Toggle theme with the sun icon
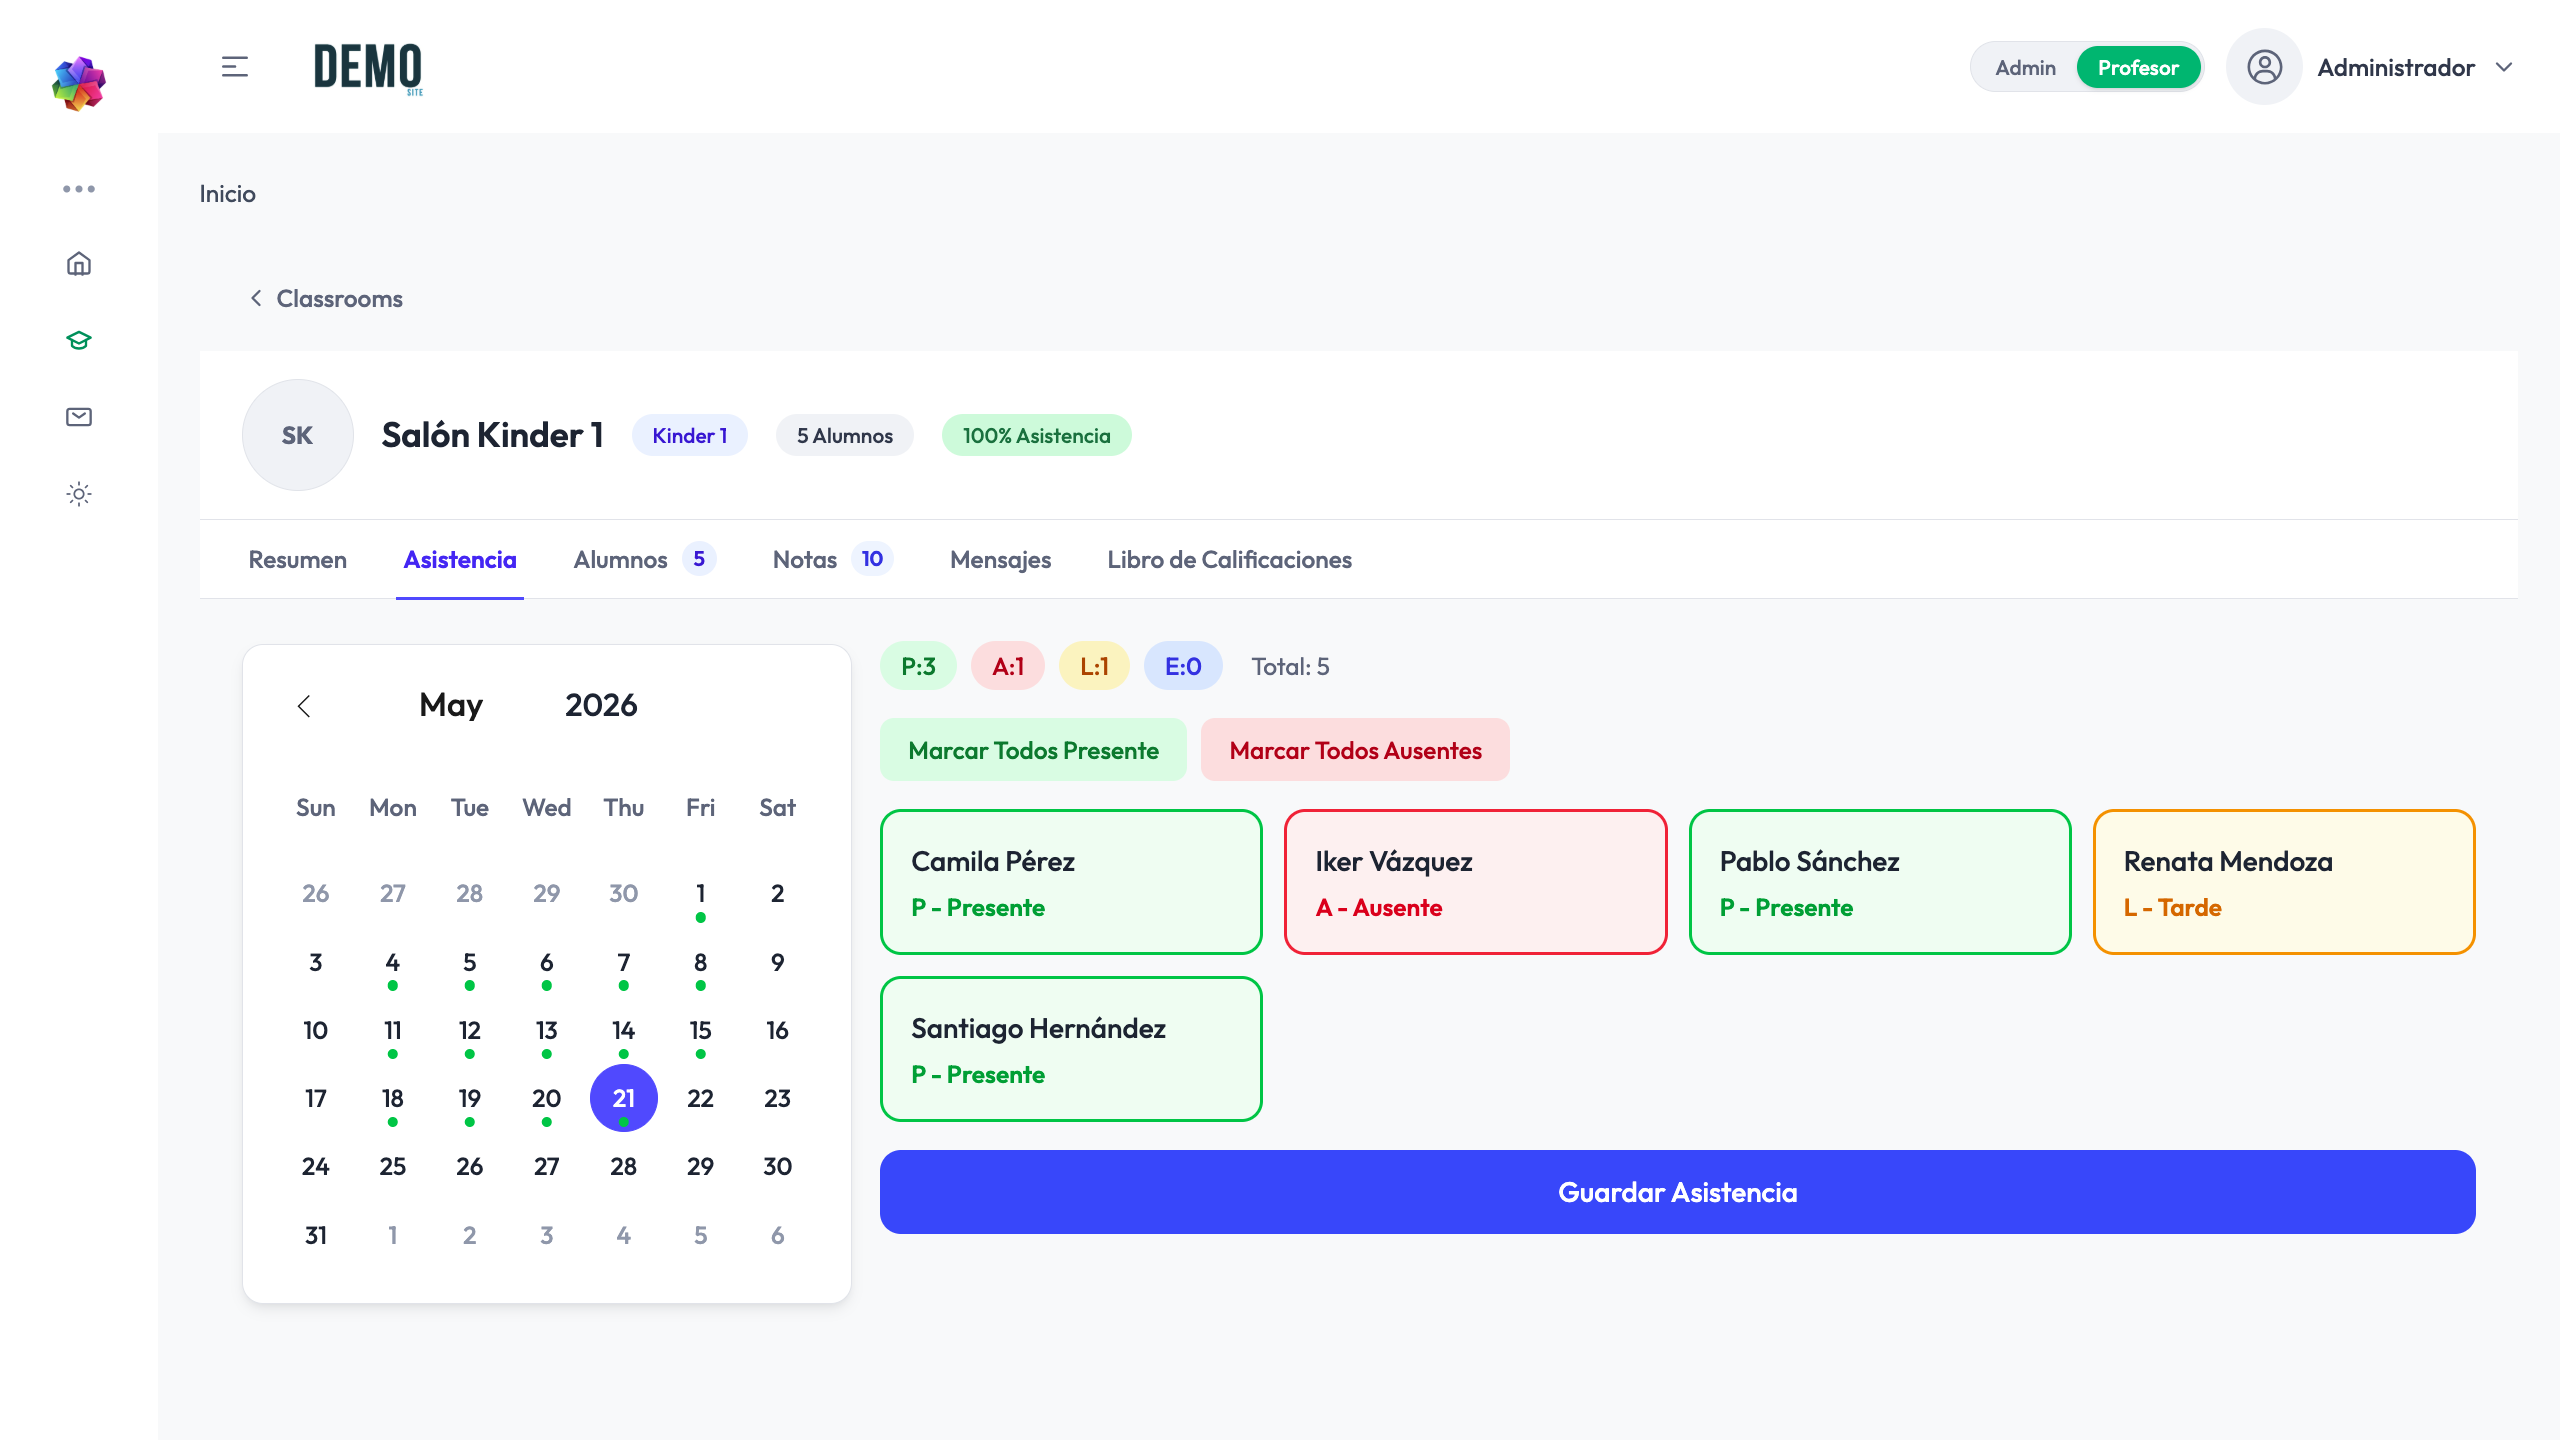This screenshot has height=1440, width=2560. pyautogui.click(x=79, y=494)
